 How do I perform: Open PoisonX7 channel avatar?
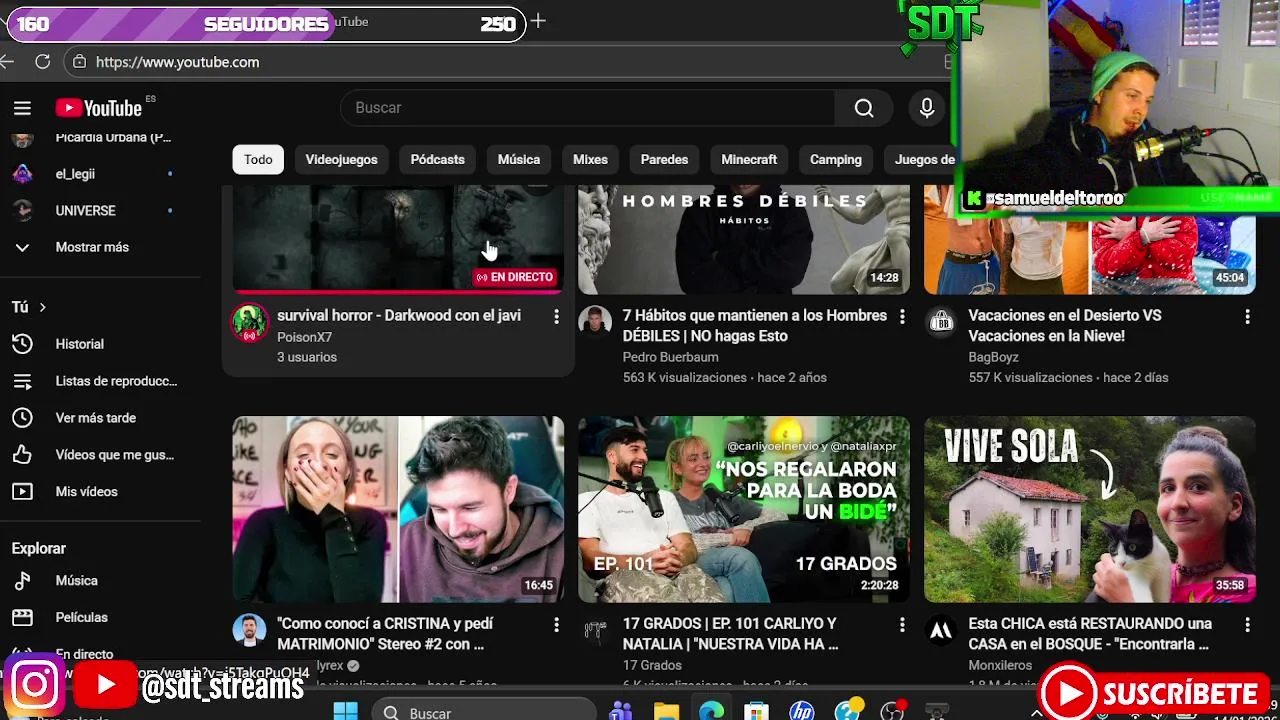249,323
